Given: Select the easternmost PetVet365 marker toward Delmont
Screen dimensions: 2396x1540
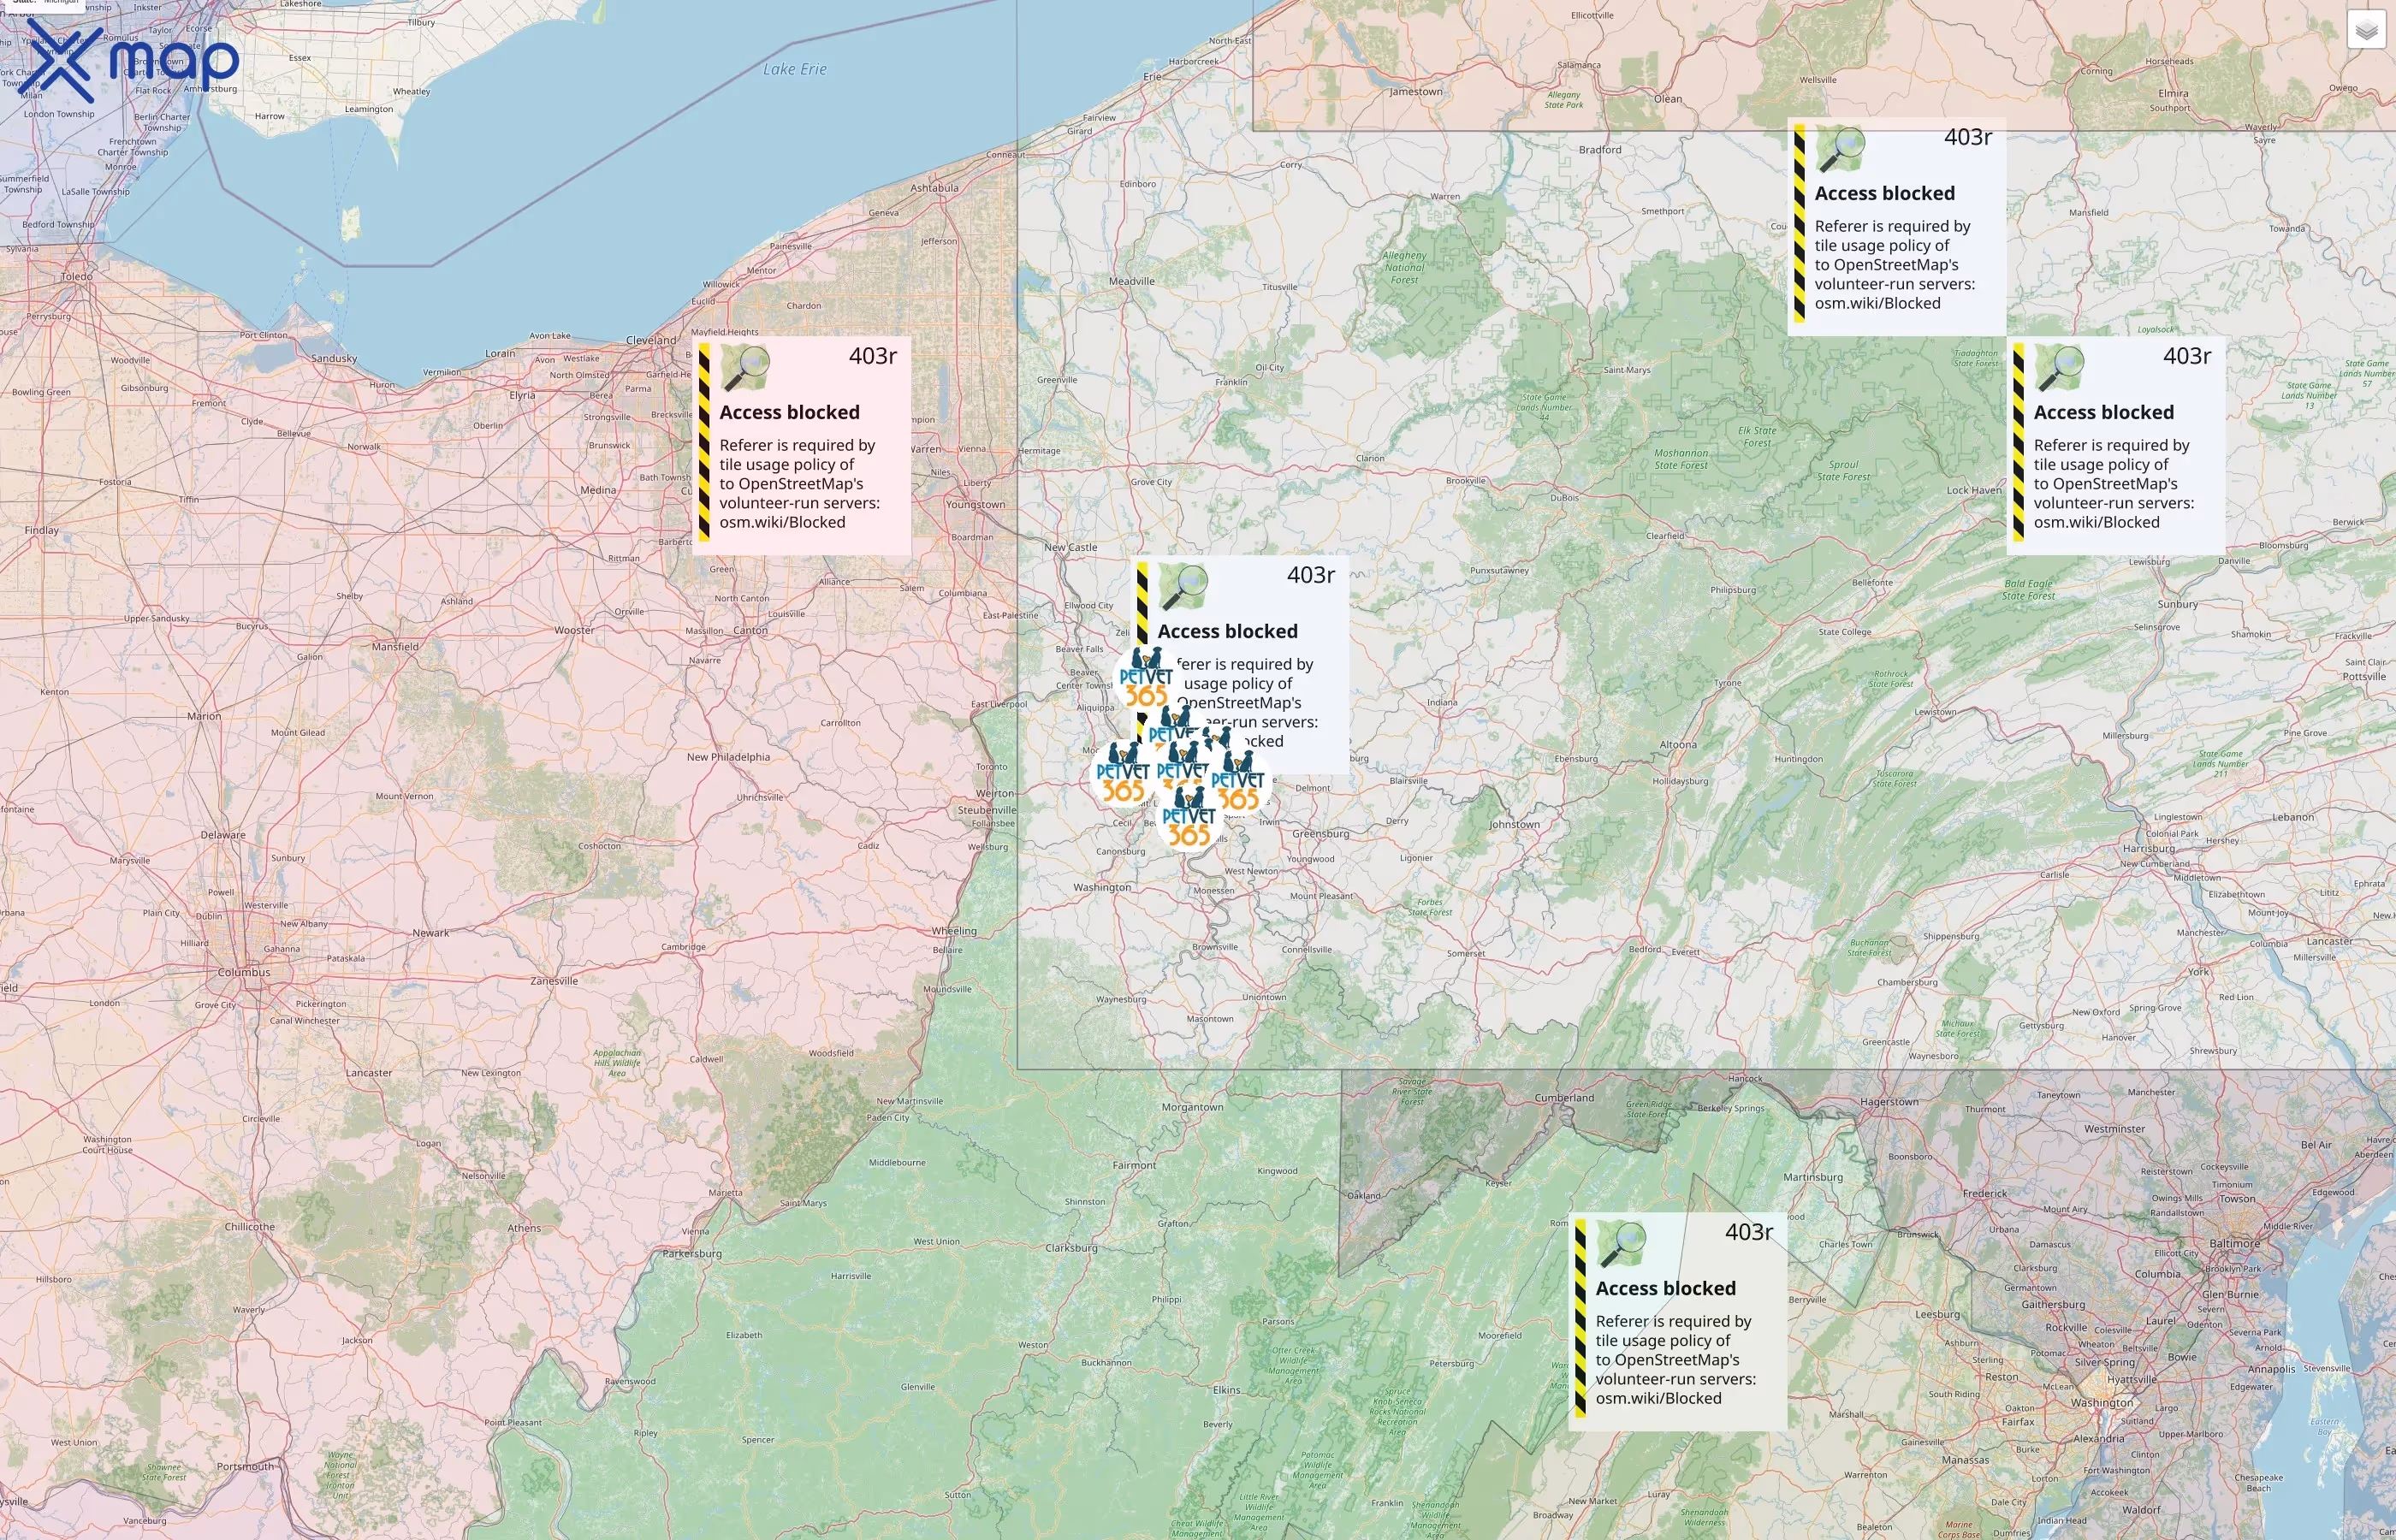Looking at the screenshot, I should pos(1238,781).
